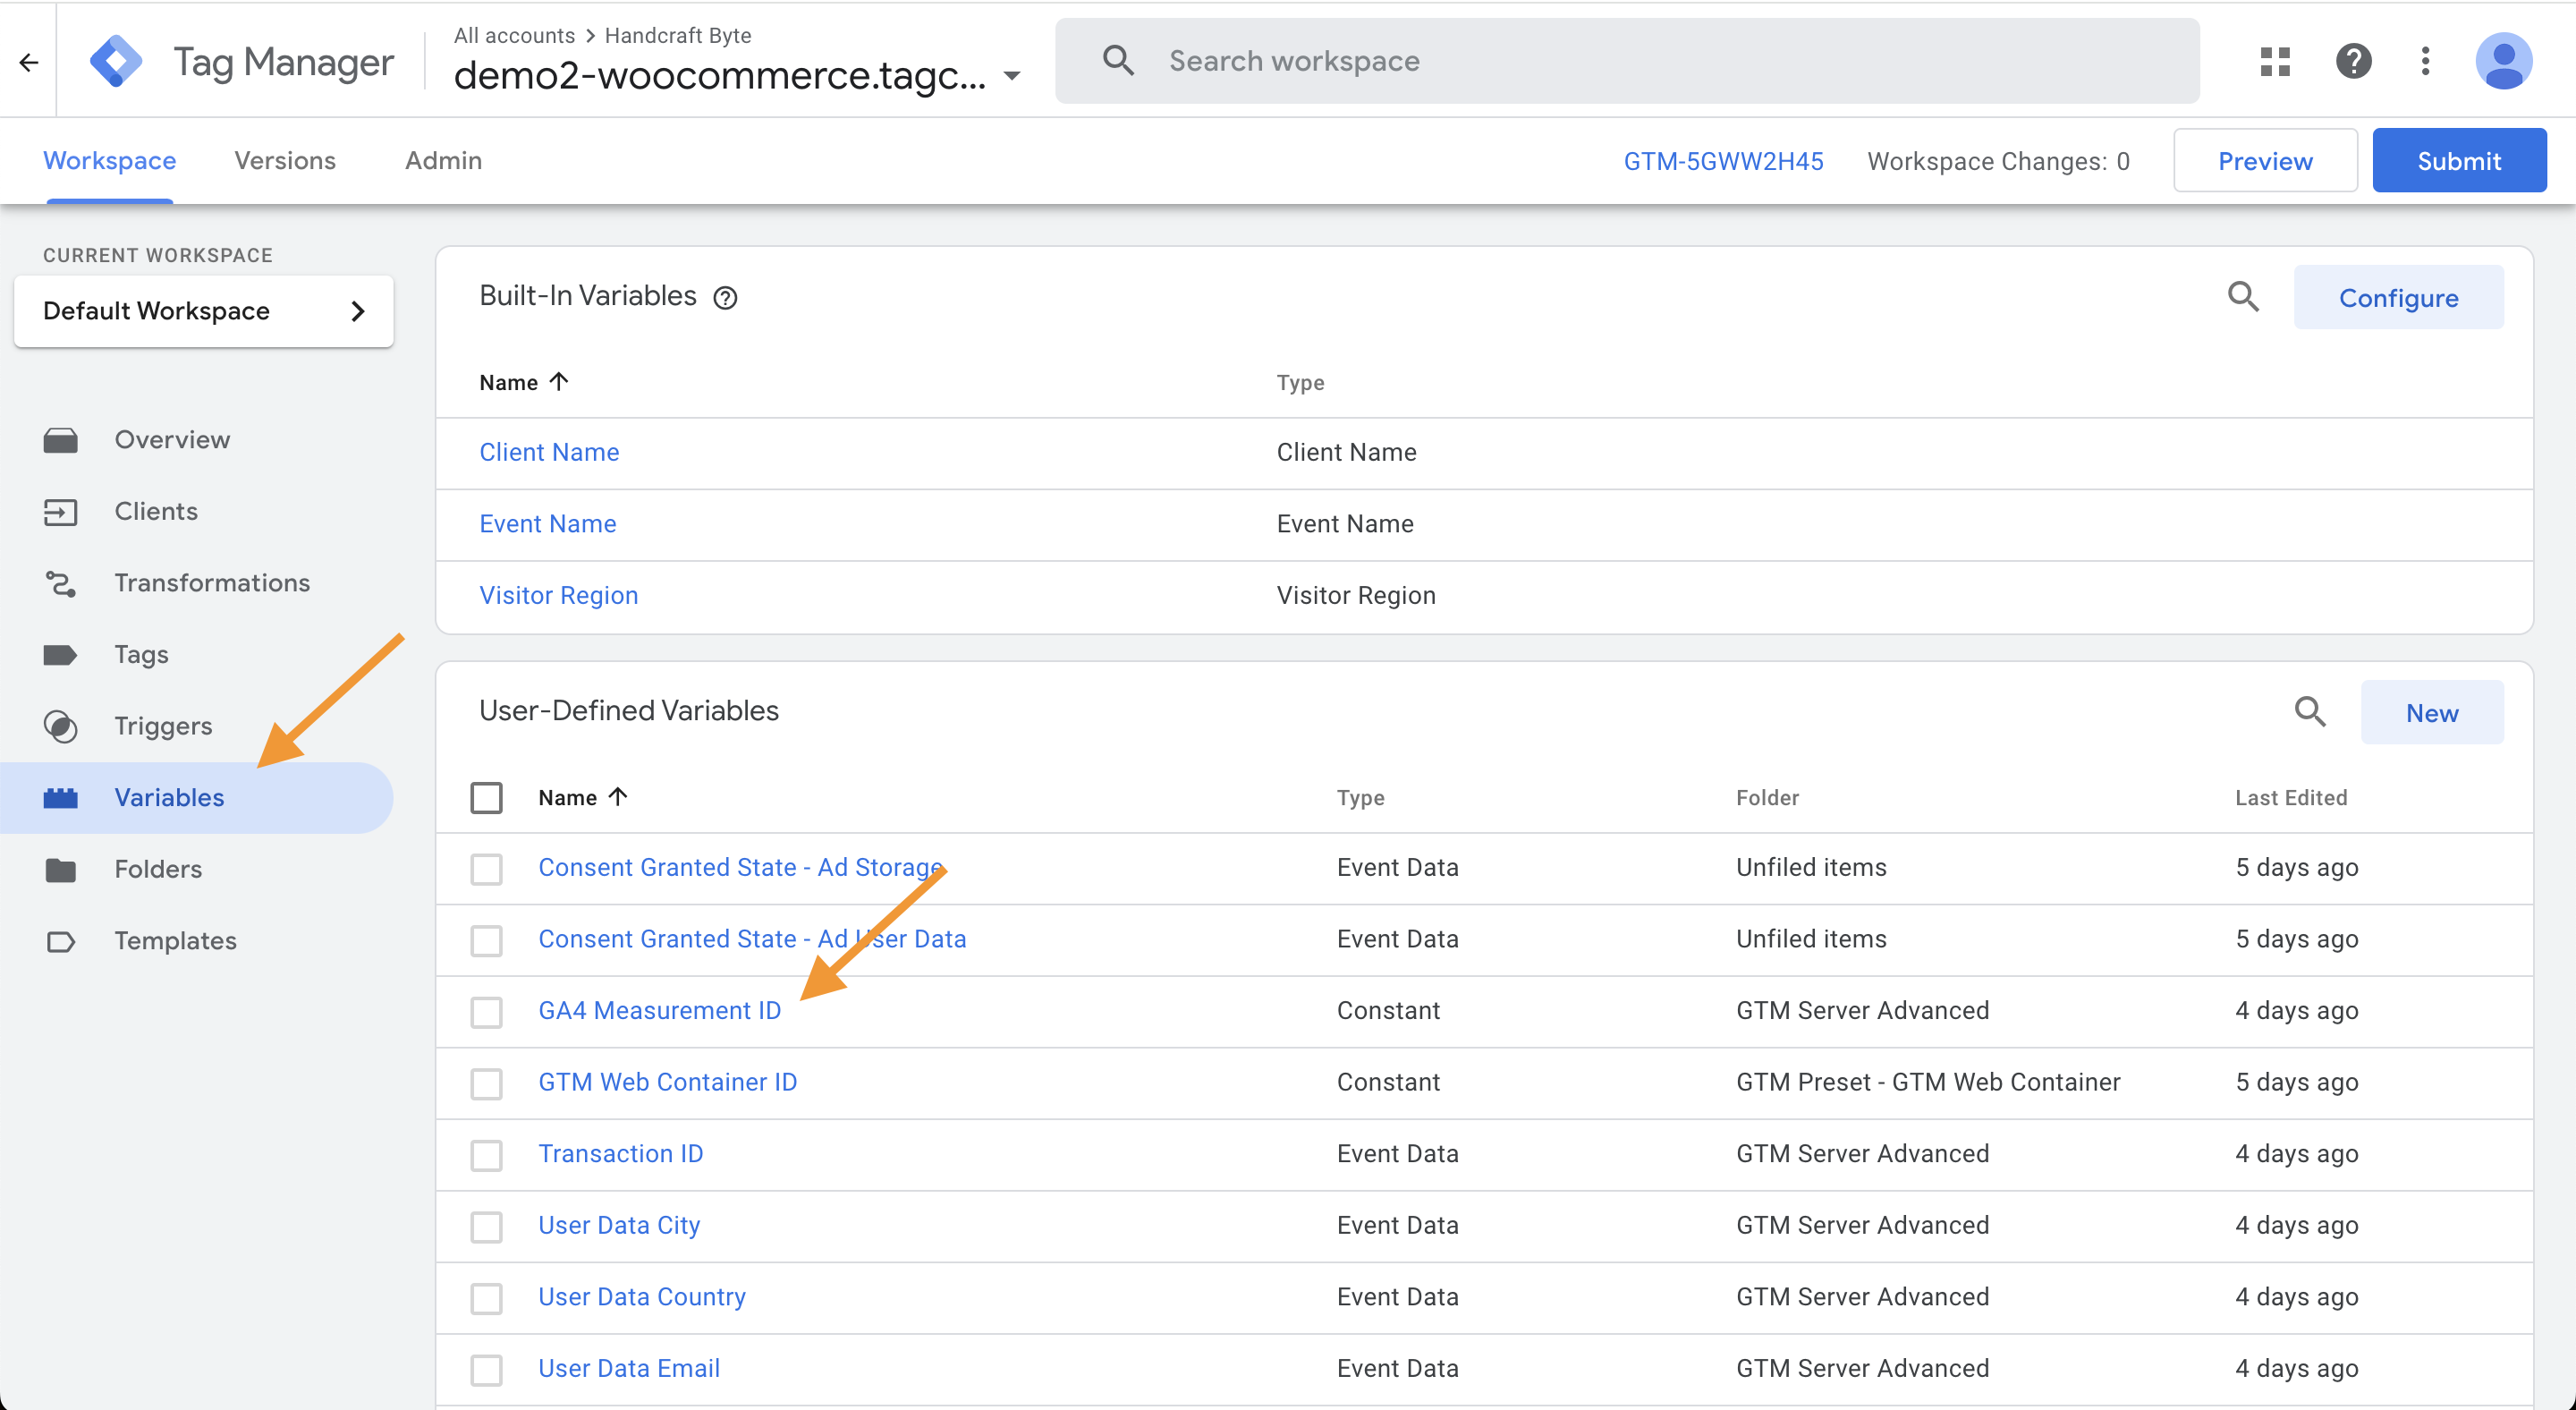Open the Google apps grid icon
The width and height of the screenshot is (2576, 1410).
point(2275,62)
